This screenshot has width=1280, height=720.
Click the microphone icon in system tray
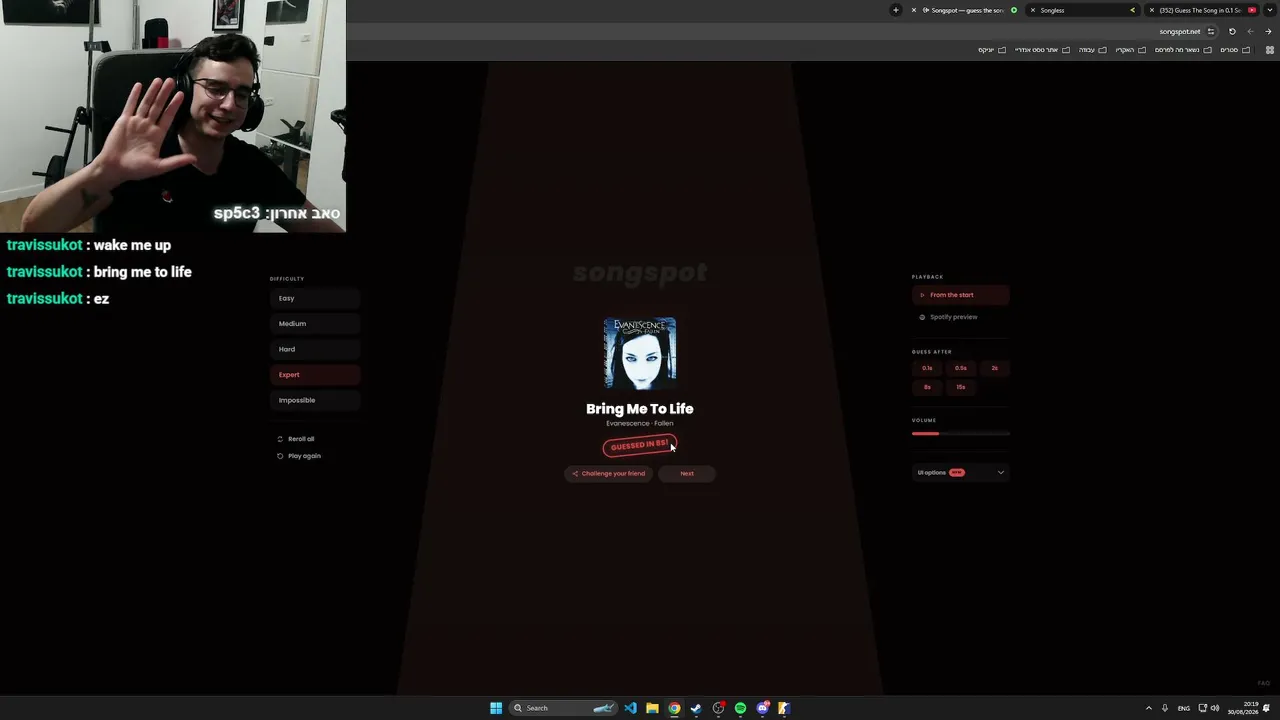(x=1165, y=708)
